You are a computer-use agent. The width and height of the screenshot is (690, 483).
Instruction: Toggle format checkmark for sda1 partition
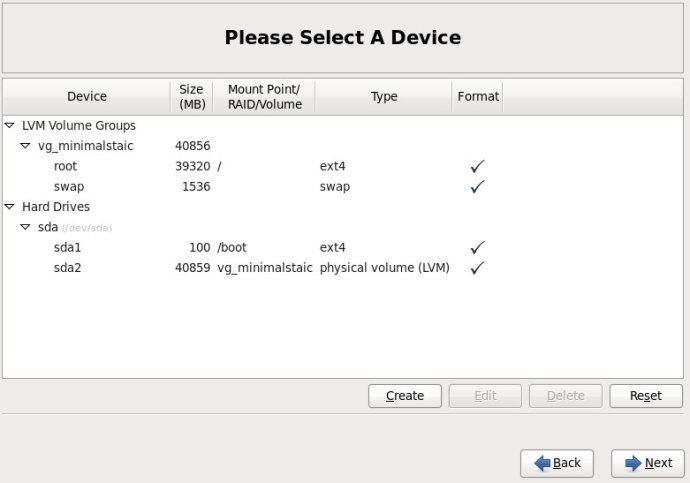click(477, 247)
